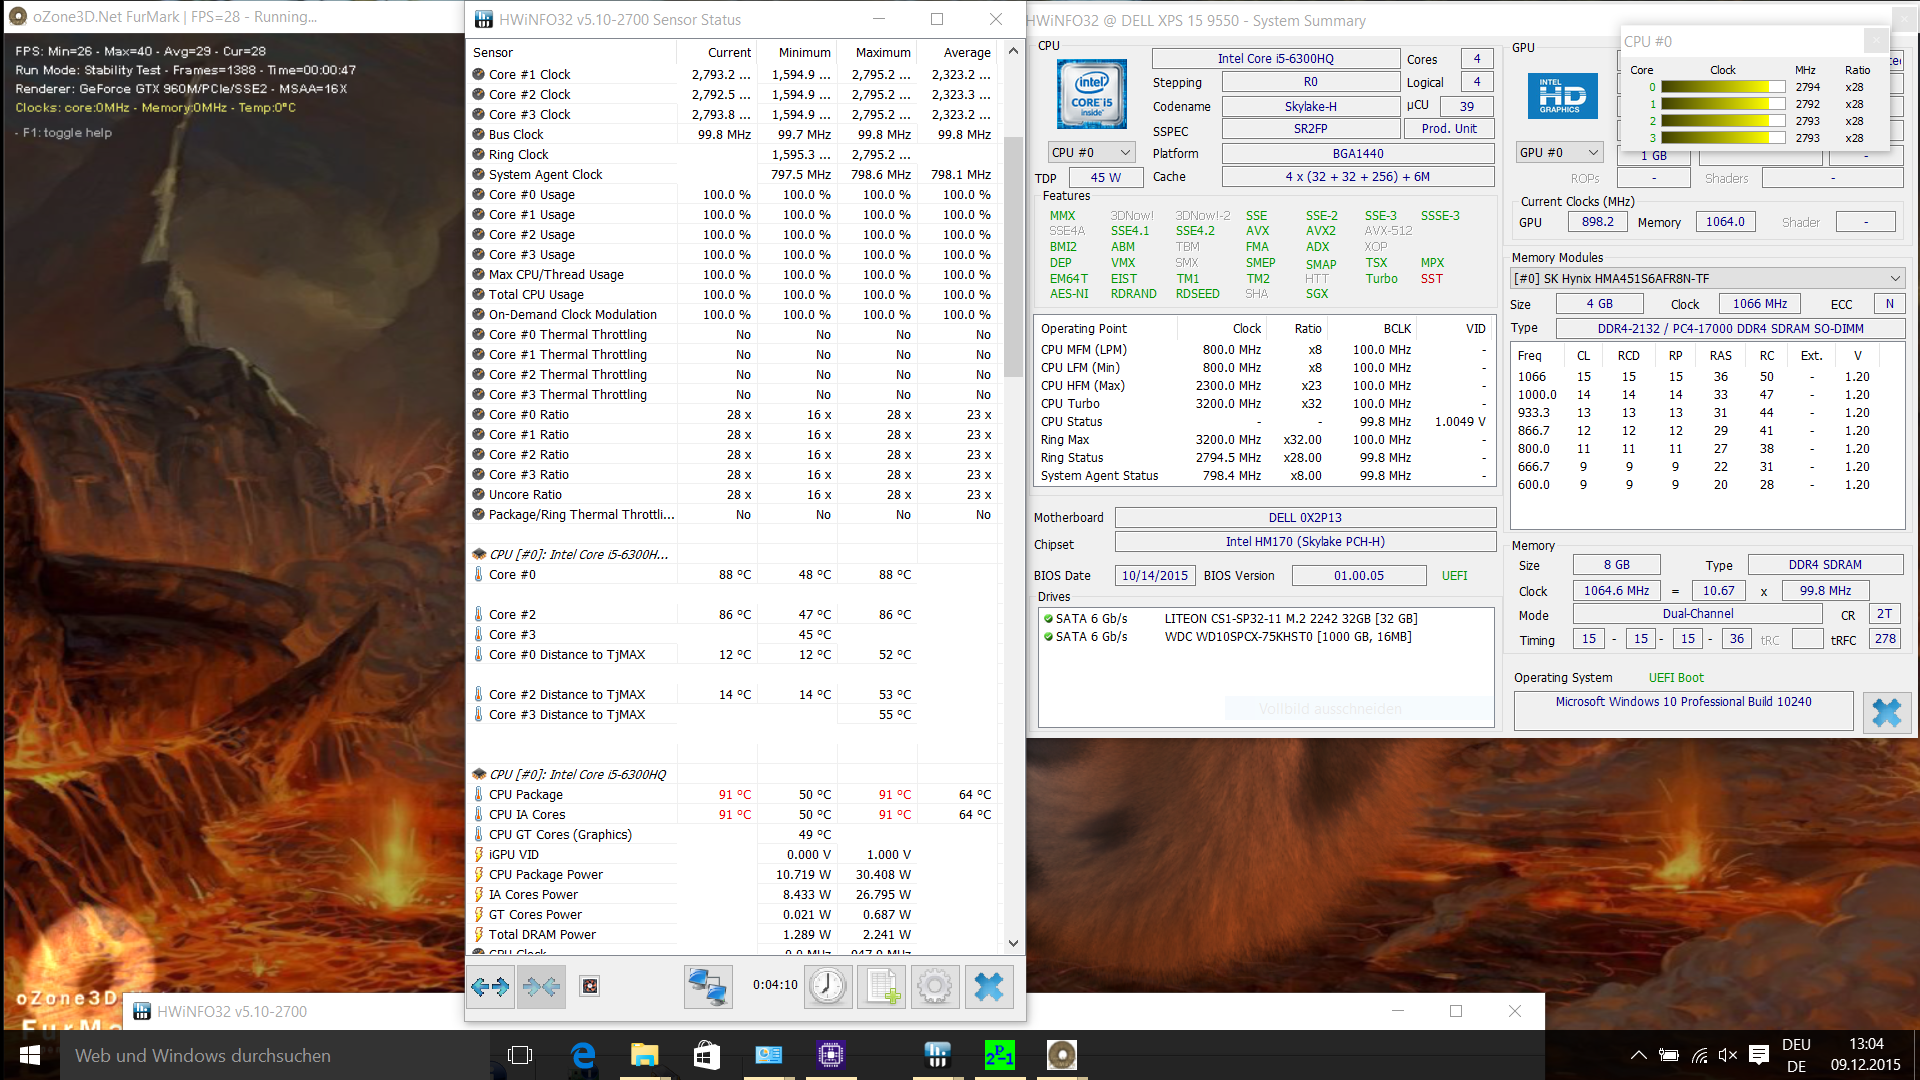
Task: Click HWiNFO32 v5.10-2700 bottom window title
Action: [x=232, y=1011]
